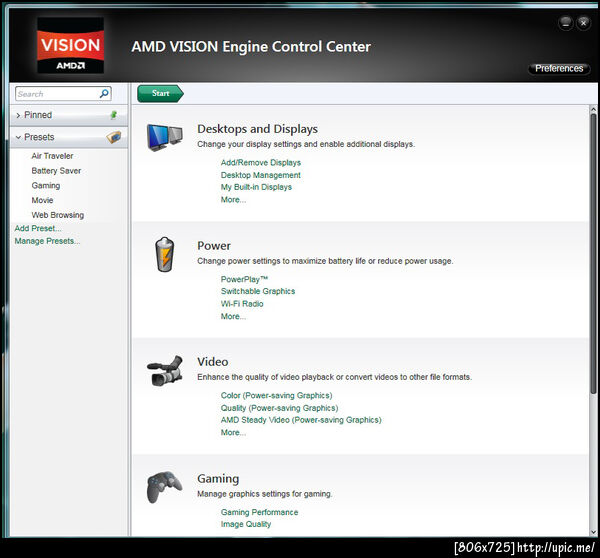Click the Desktops and Displays heading
Image resolution: width=600 pixels, height=558 pixels.
click(x=258, y=129)
